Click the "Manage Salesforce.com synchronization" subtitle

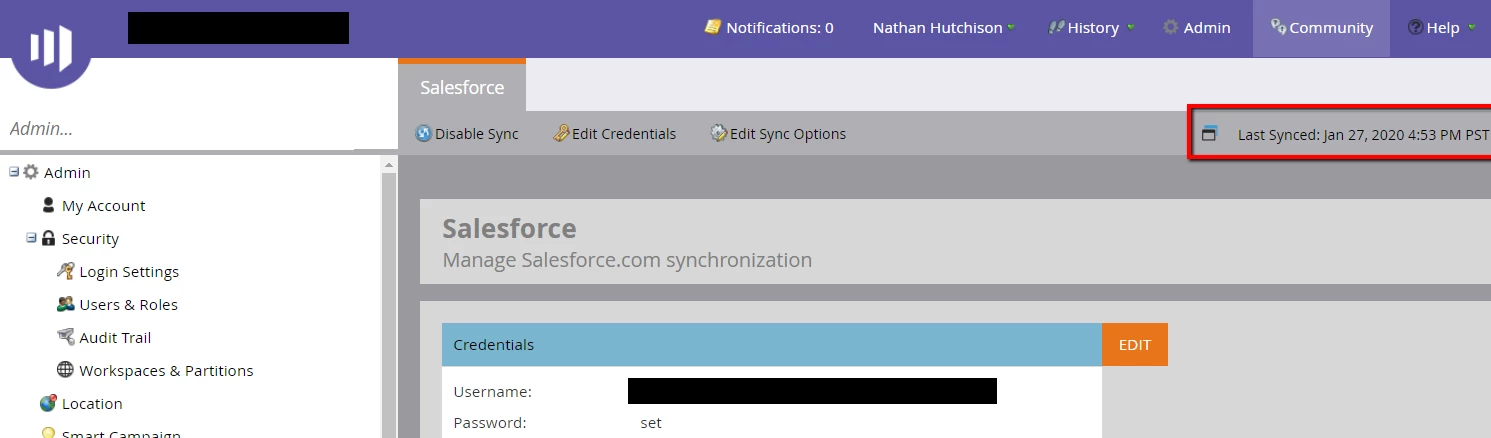627,260
